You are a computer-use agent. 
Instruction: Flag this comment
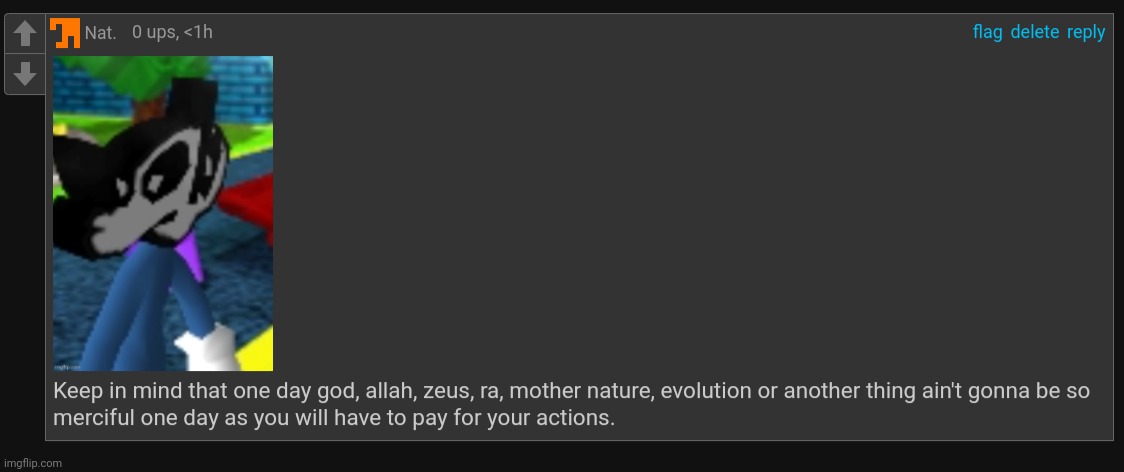point(987,32)
